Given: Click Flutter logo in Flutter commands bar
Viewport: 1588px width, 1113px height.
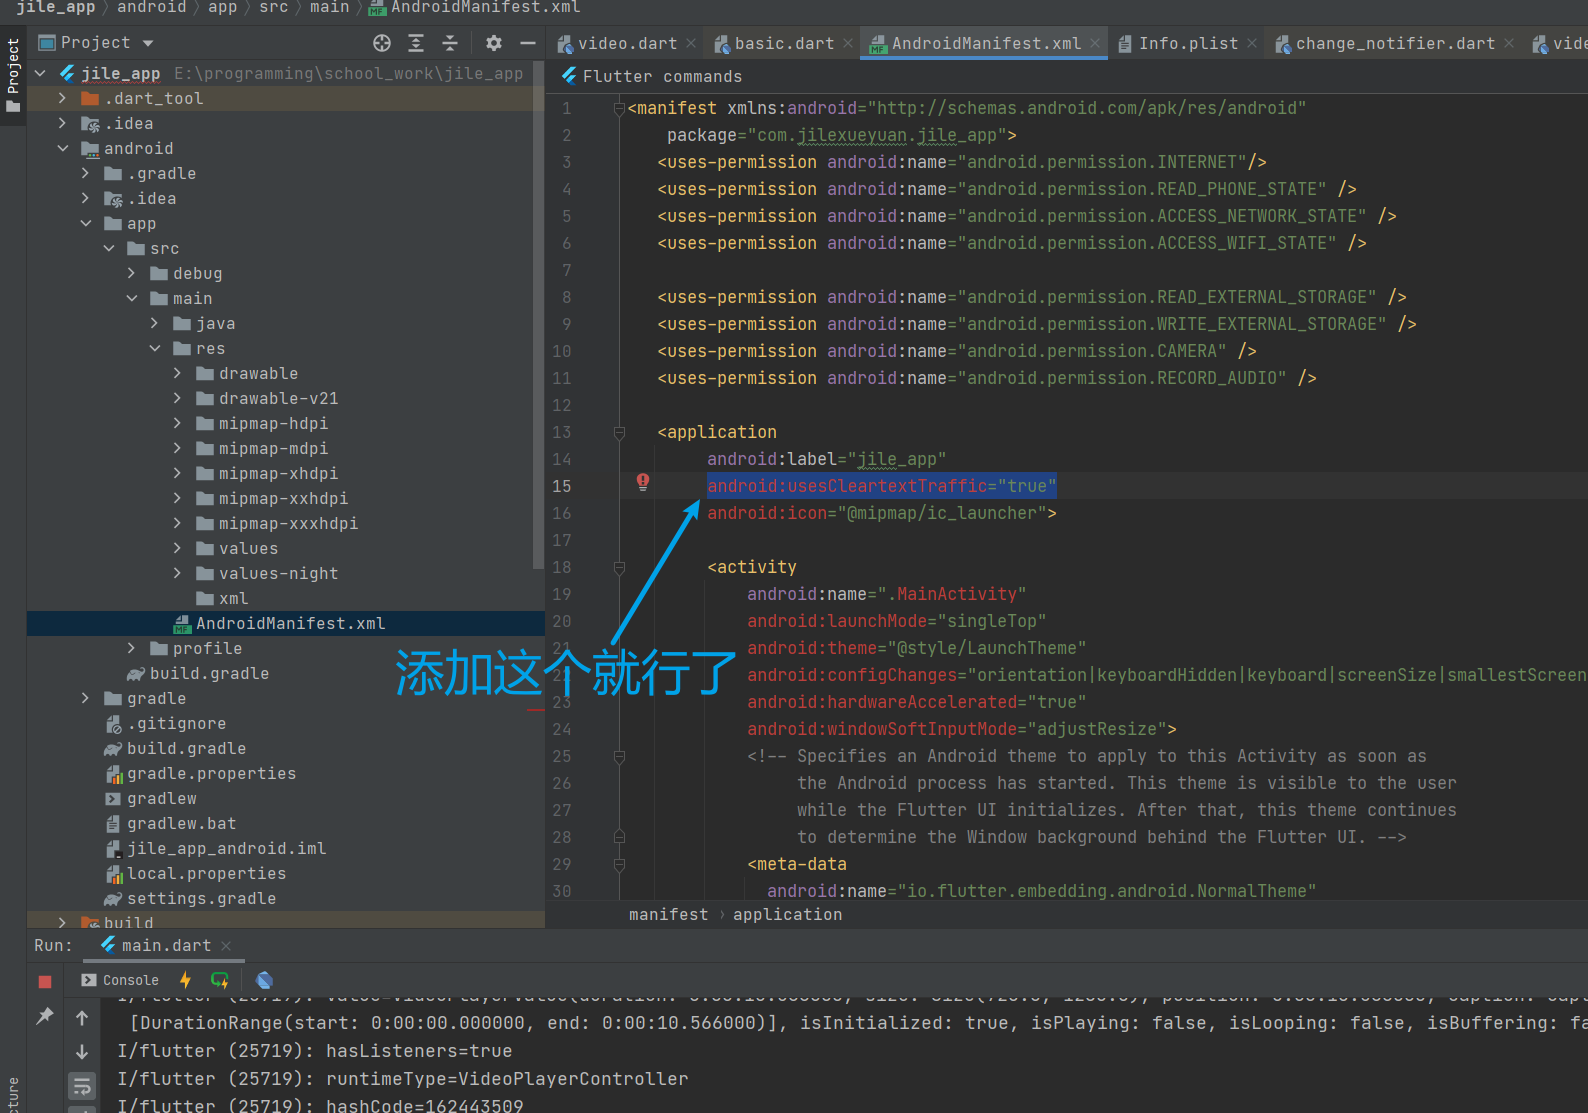Looking at the screenshot, I should click(x=569, y=76).
